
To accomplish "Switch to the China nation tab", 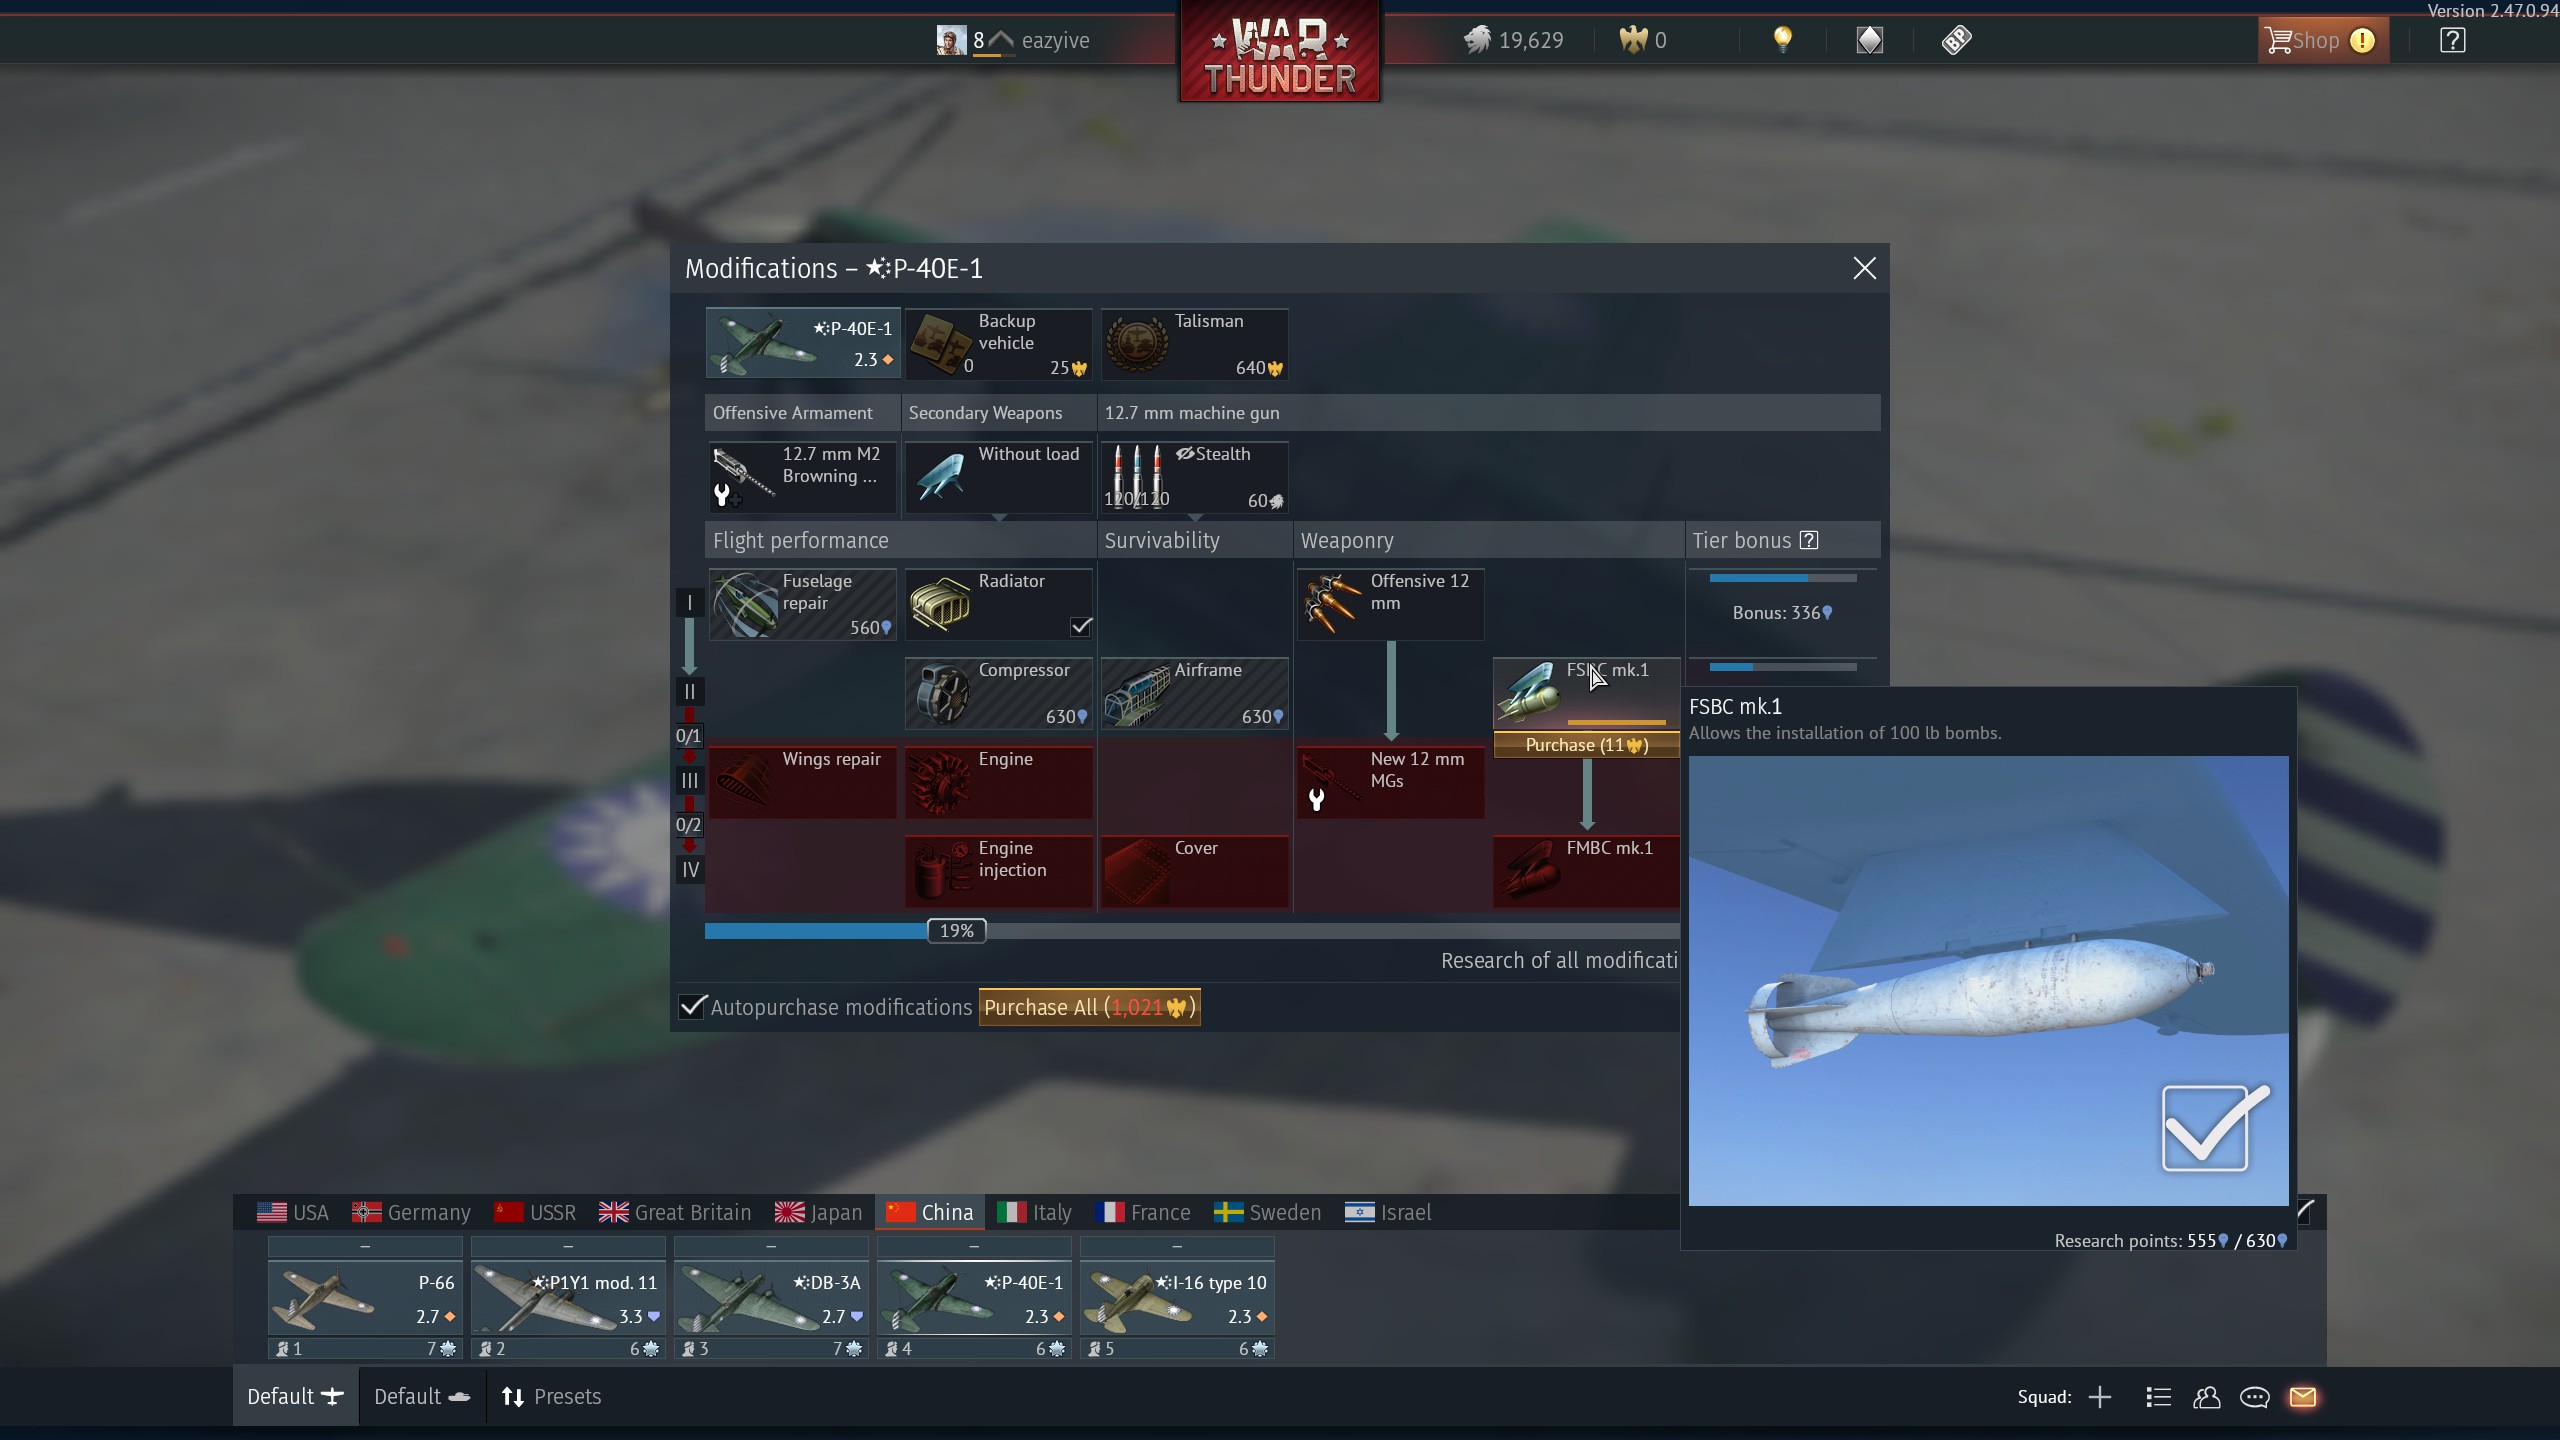I will coord(930,1212).
